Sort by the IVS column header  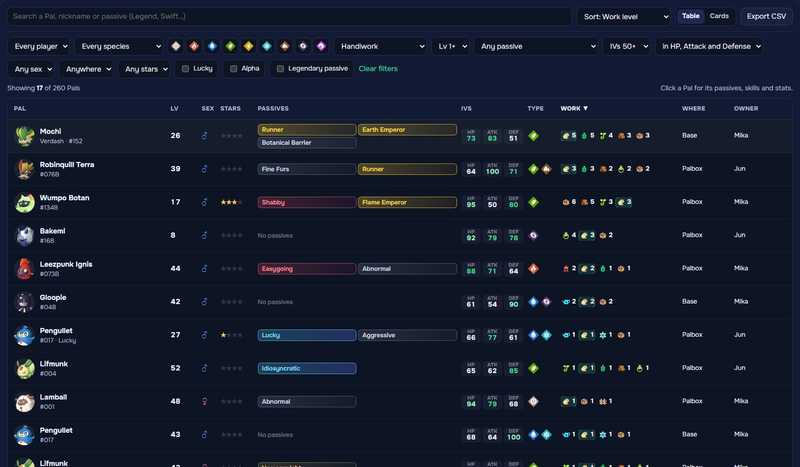[466, 108]
